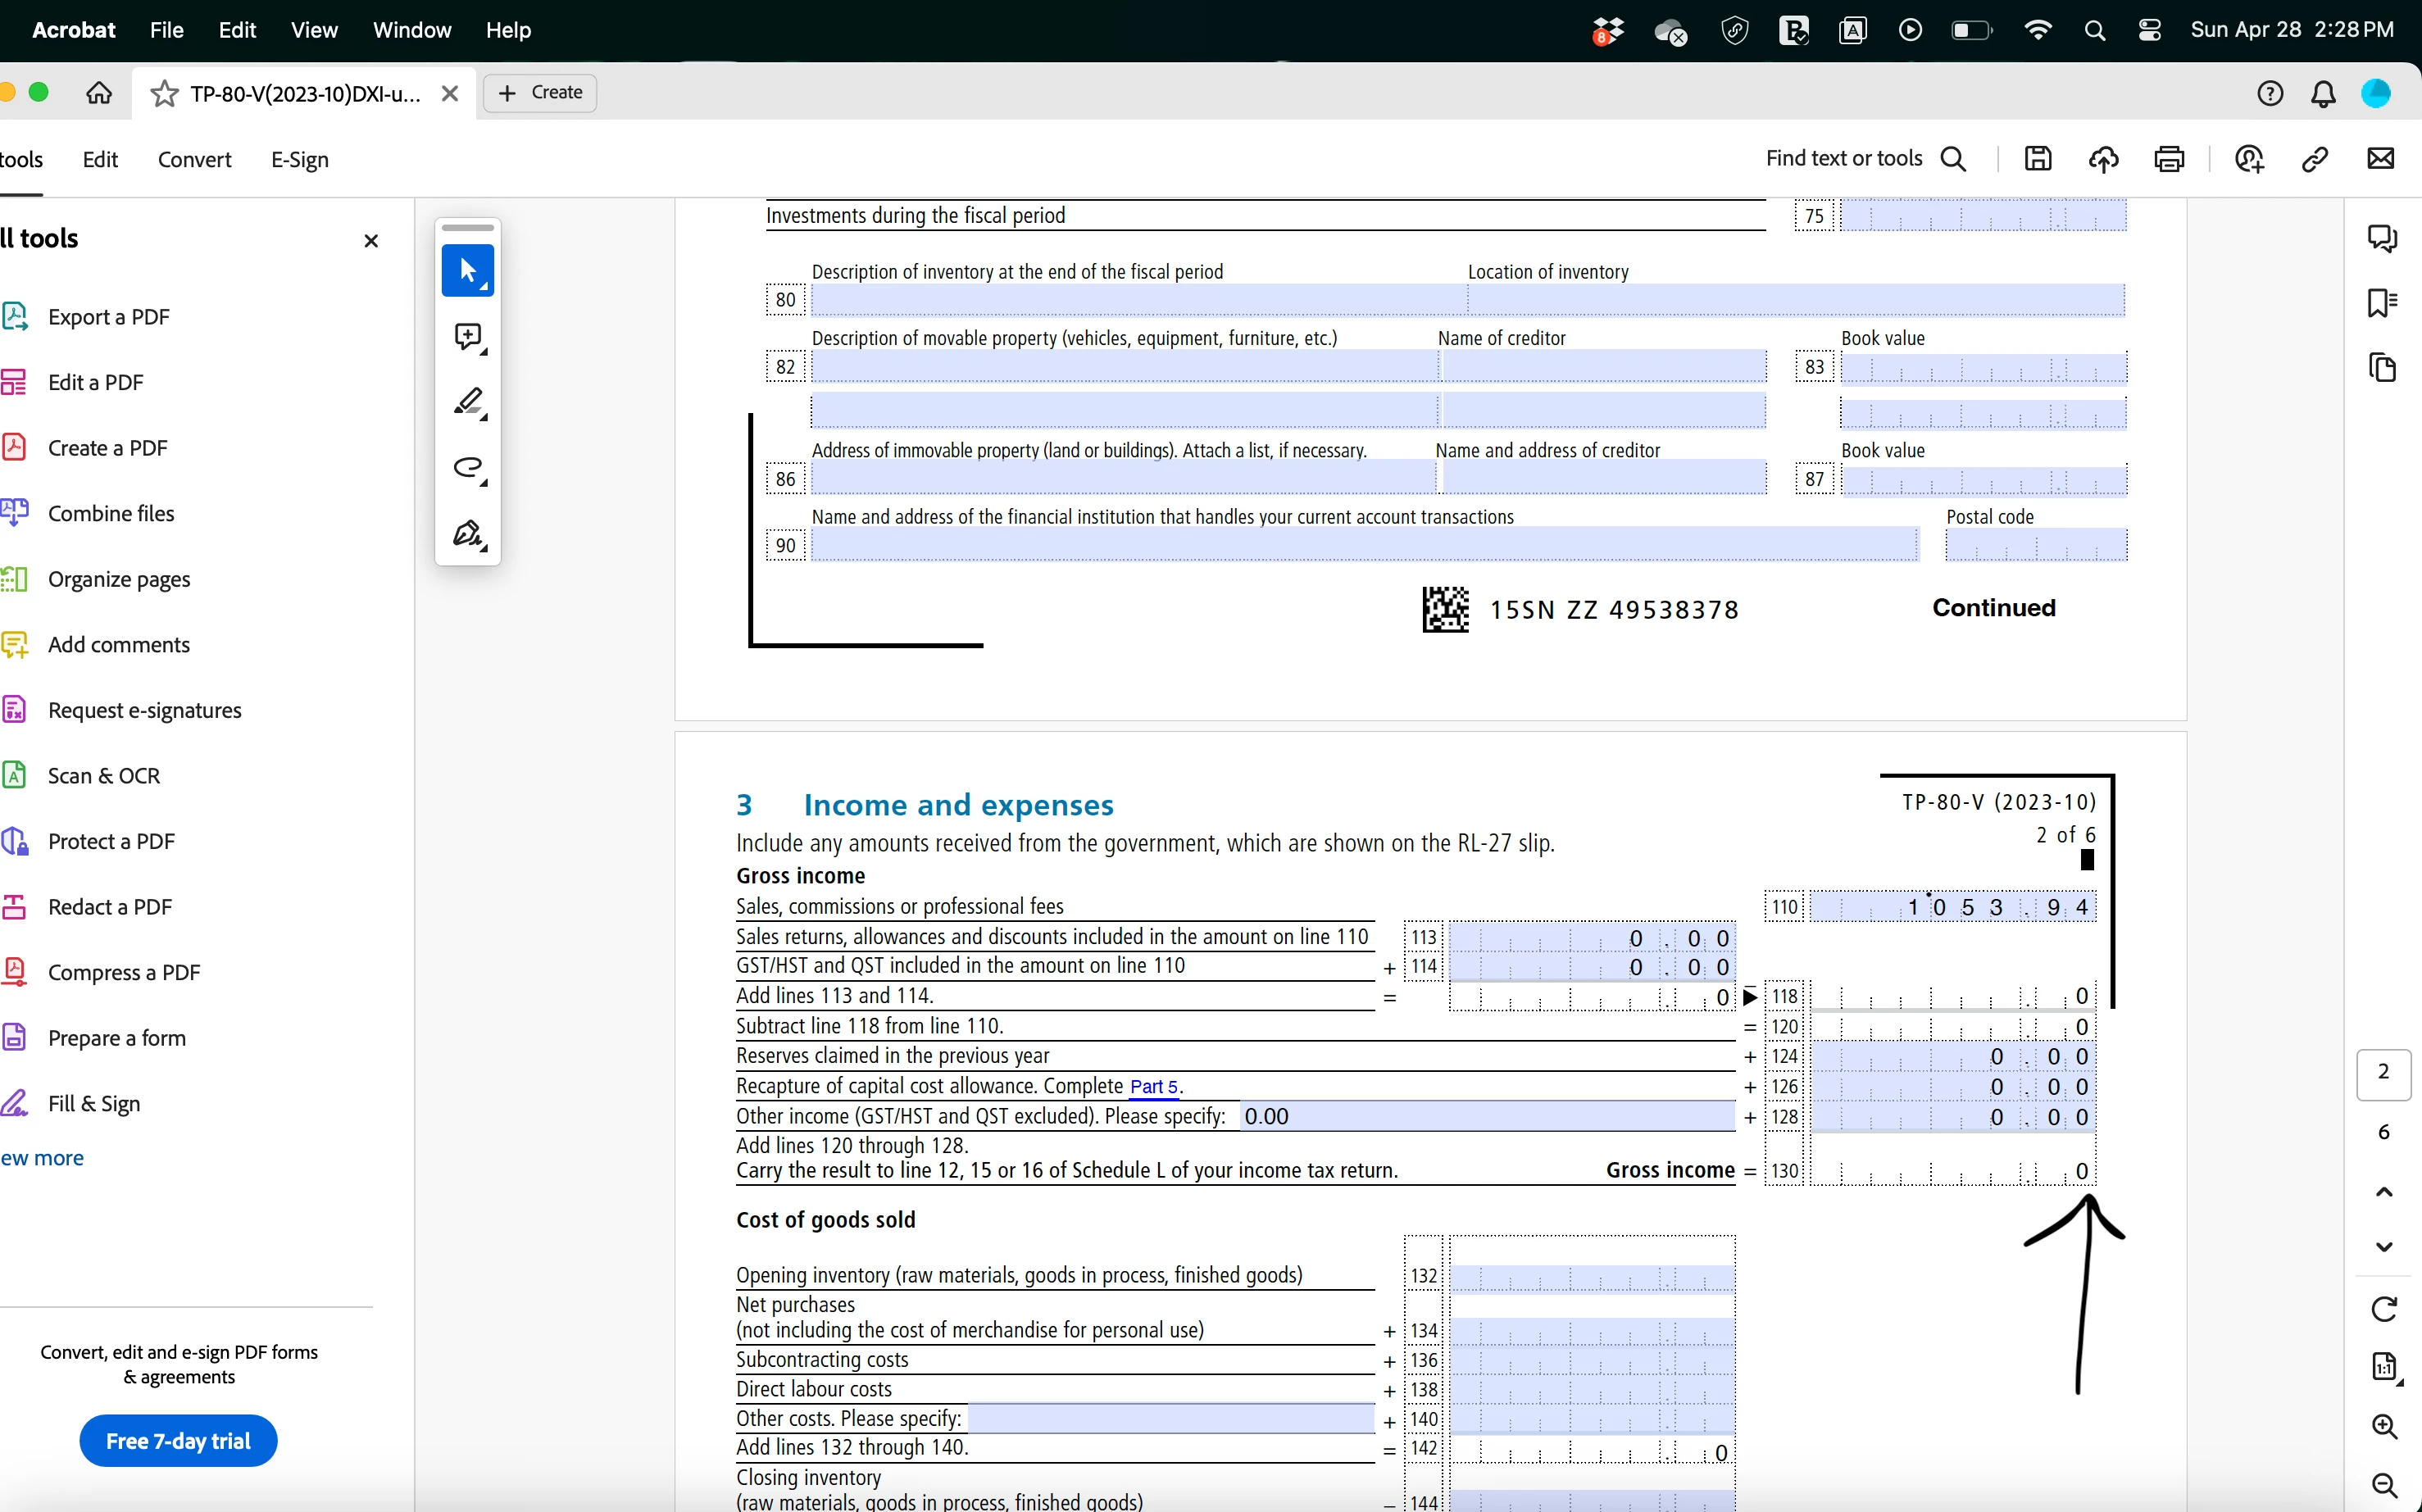This screenshot has height=1512, width=2422.
Task: Print the document with printer icon
Action: click(x=2168, y=159)
